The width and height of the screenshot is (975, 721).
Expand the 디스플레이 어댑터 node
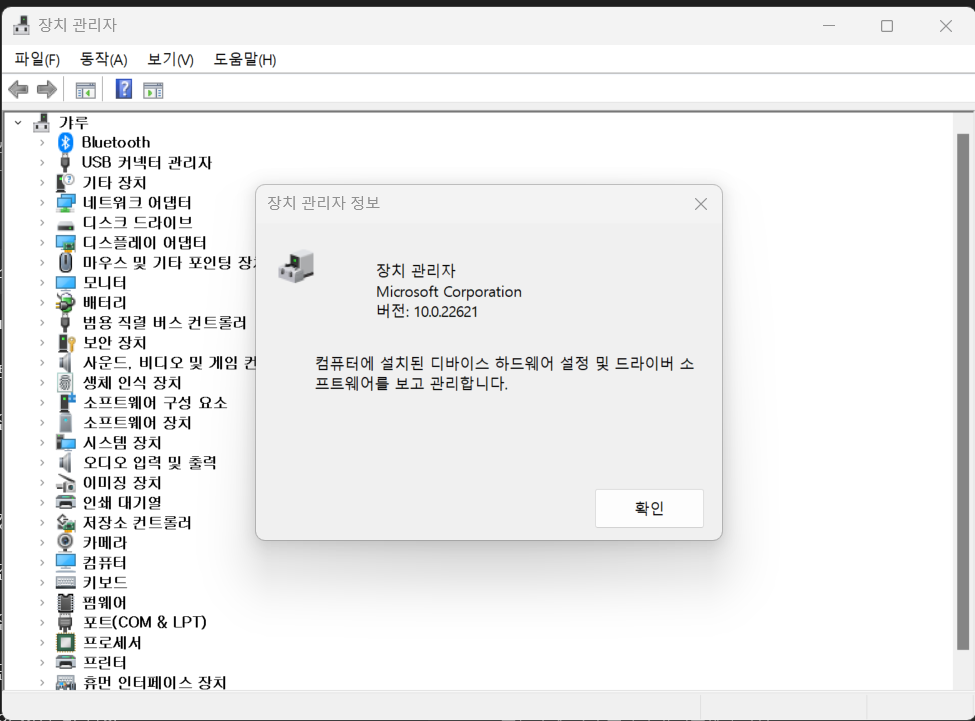(42, 242)
